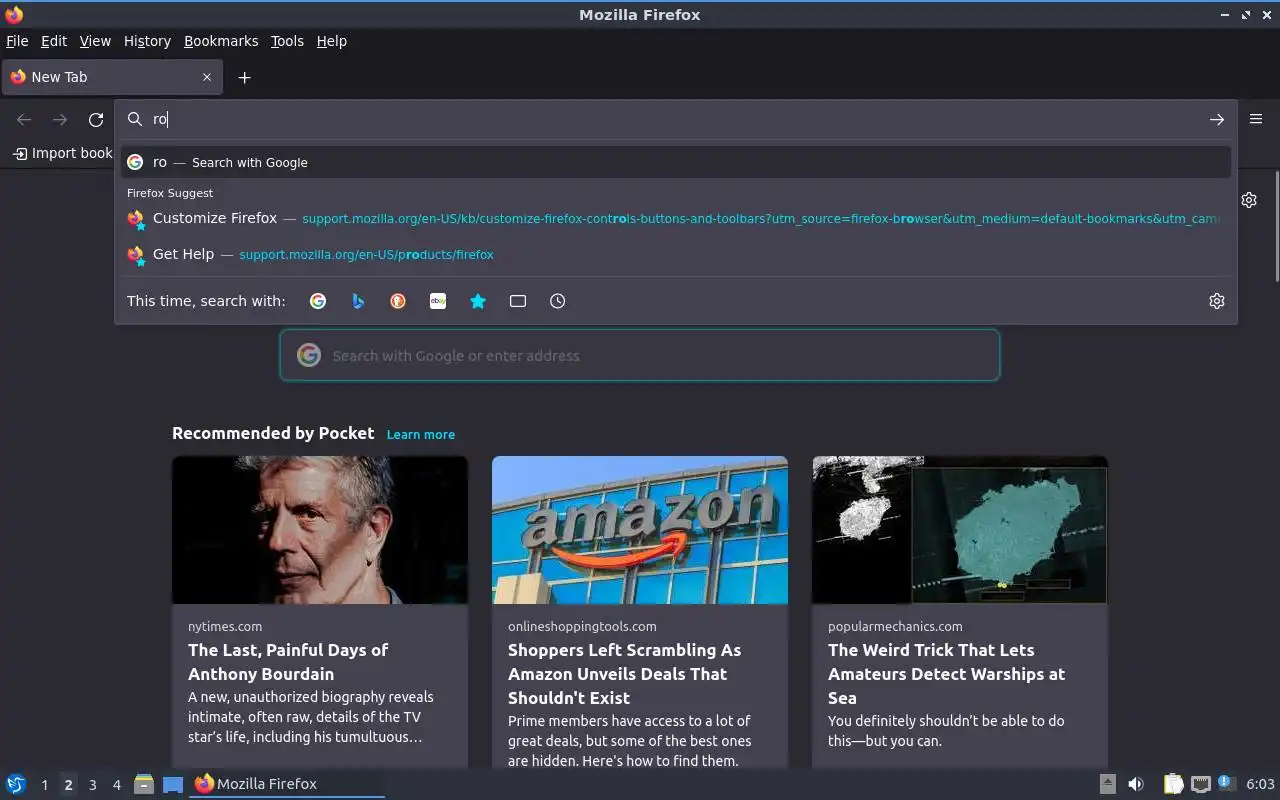Screen dimensions: 1280x800
Task: Click the eject/removable media tray icon
Action: 1108,784
